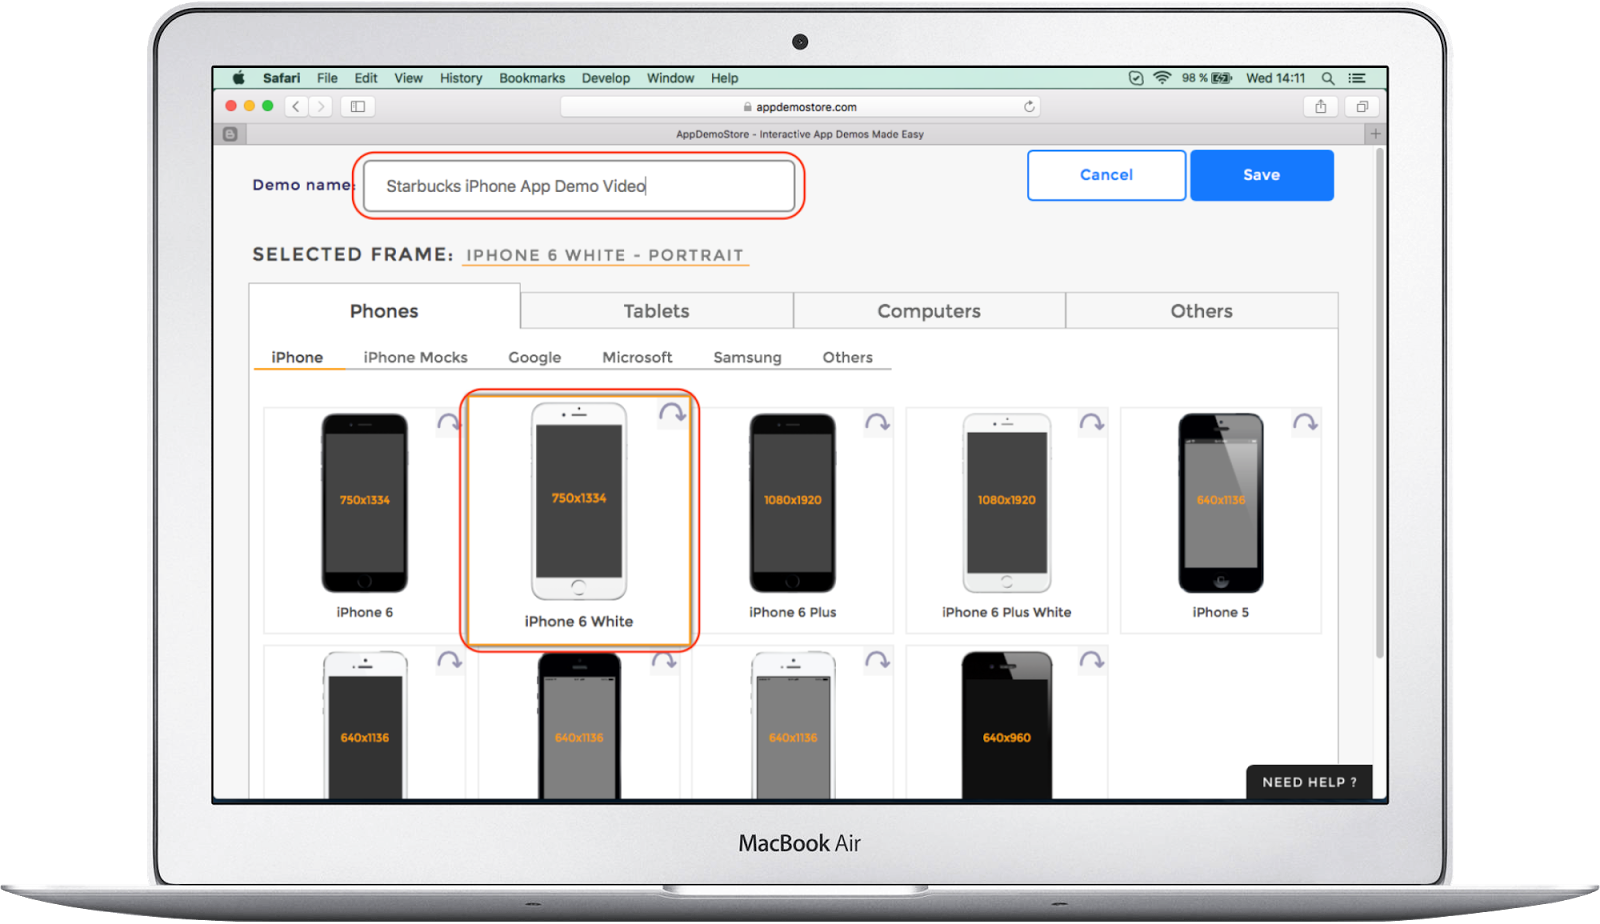The height and width of the screenshot is (924, 1600).
Task: Go back in Safari
Action: [296, 106]
